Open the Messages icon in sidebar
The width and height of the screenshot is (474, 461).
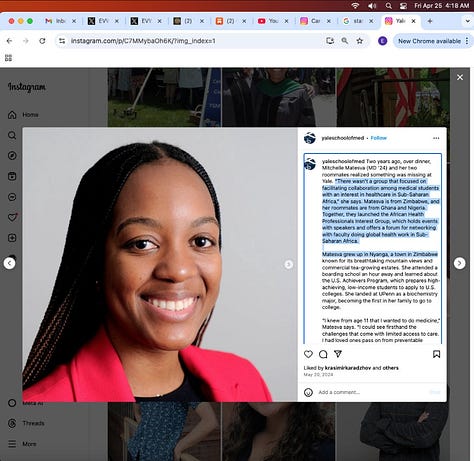[x=12, y=197]
